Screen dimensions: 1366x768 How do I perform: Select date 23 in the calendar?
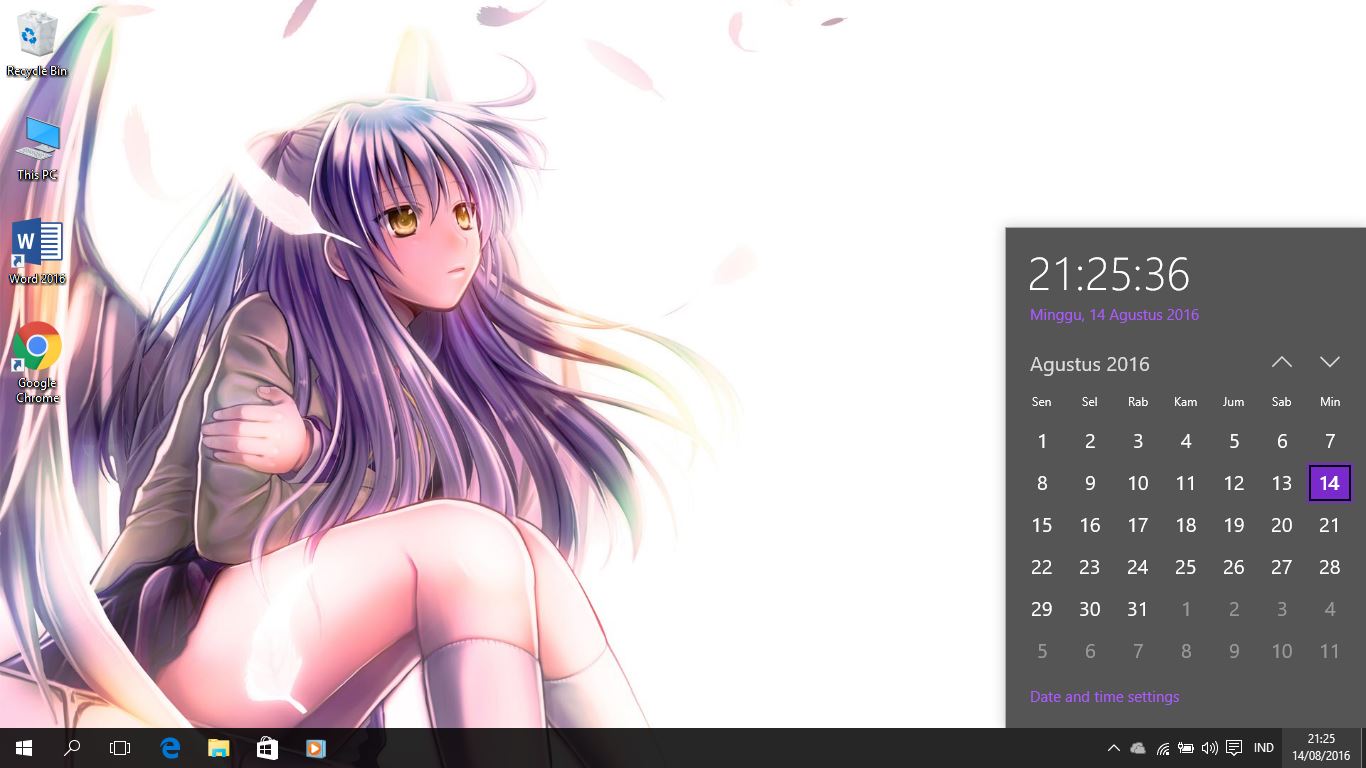(x=1090, y=567)
